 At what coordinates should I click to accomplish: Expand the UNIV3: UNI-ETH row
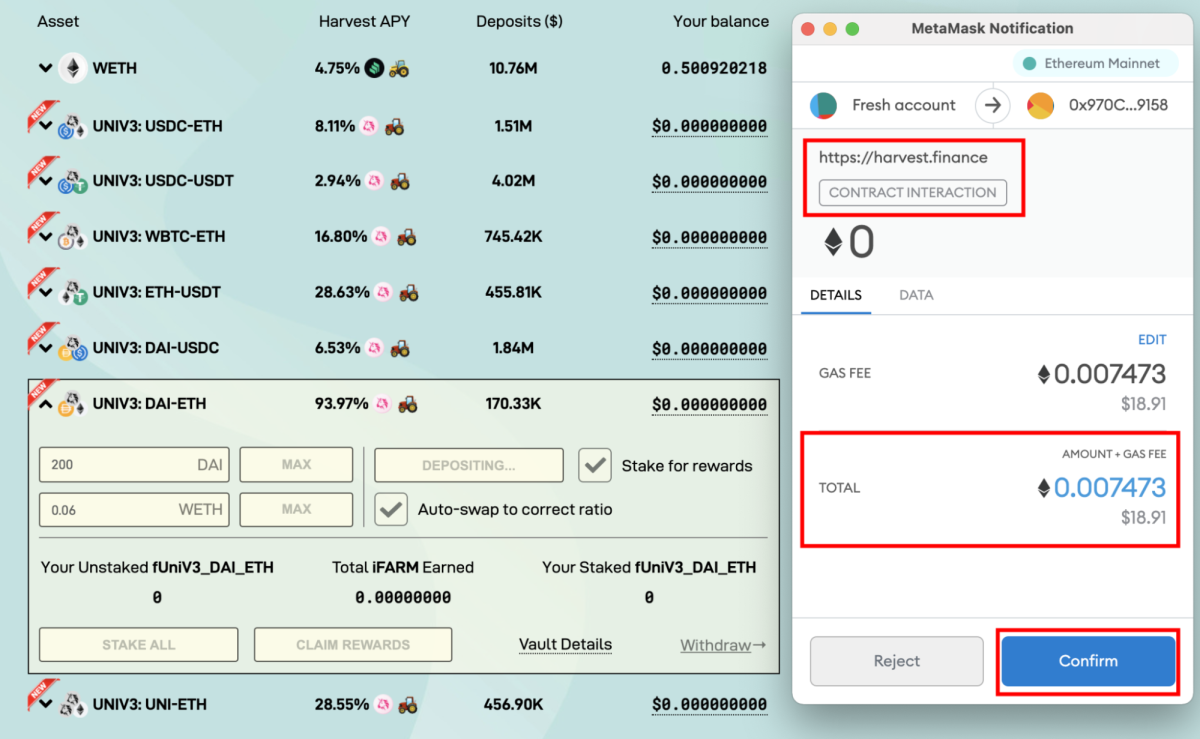tap(45, 704)
